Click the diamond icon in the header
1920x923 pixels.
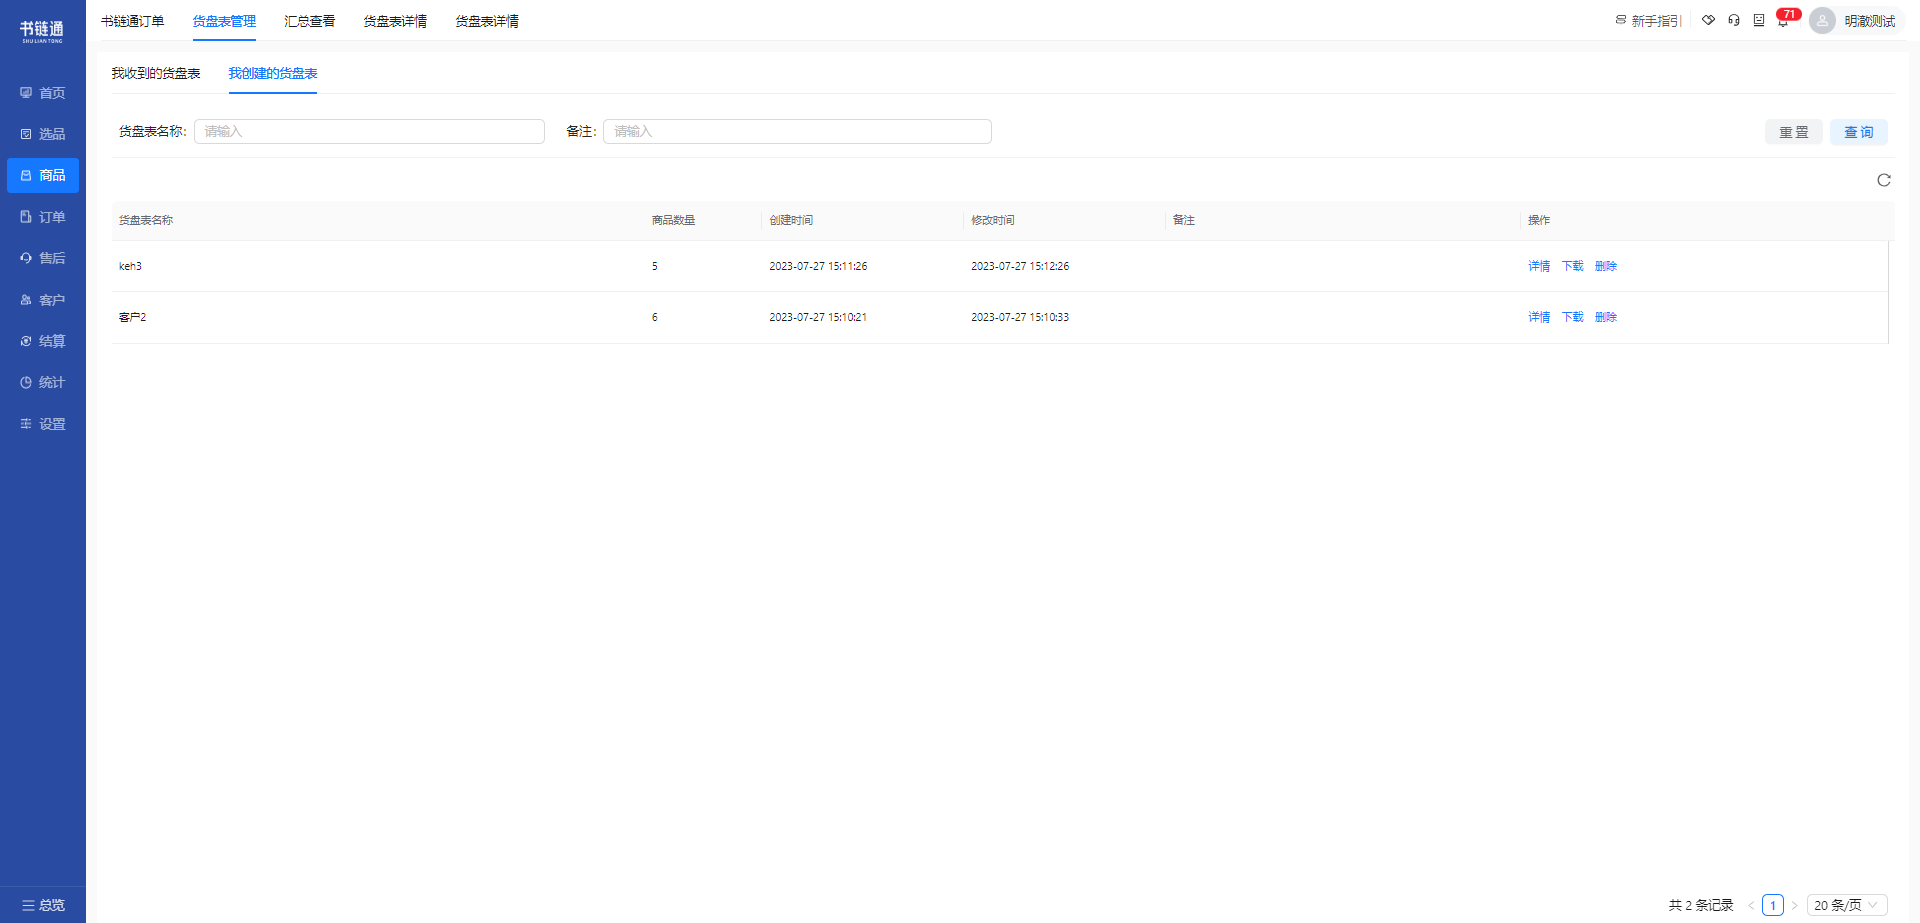(x=1709, y=20)
